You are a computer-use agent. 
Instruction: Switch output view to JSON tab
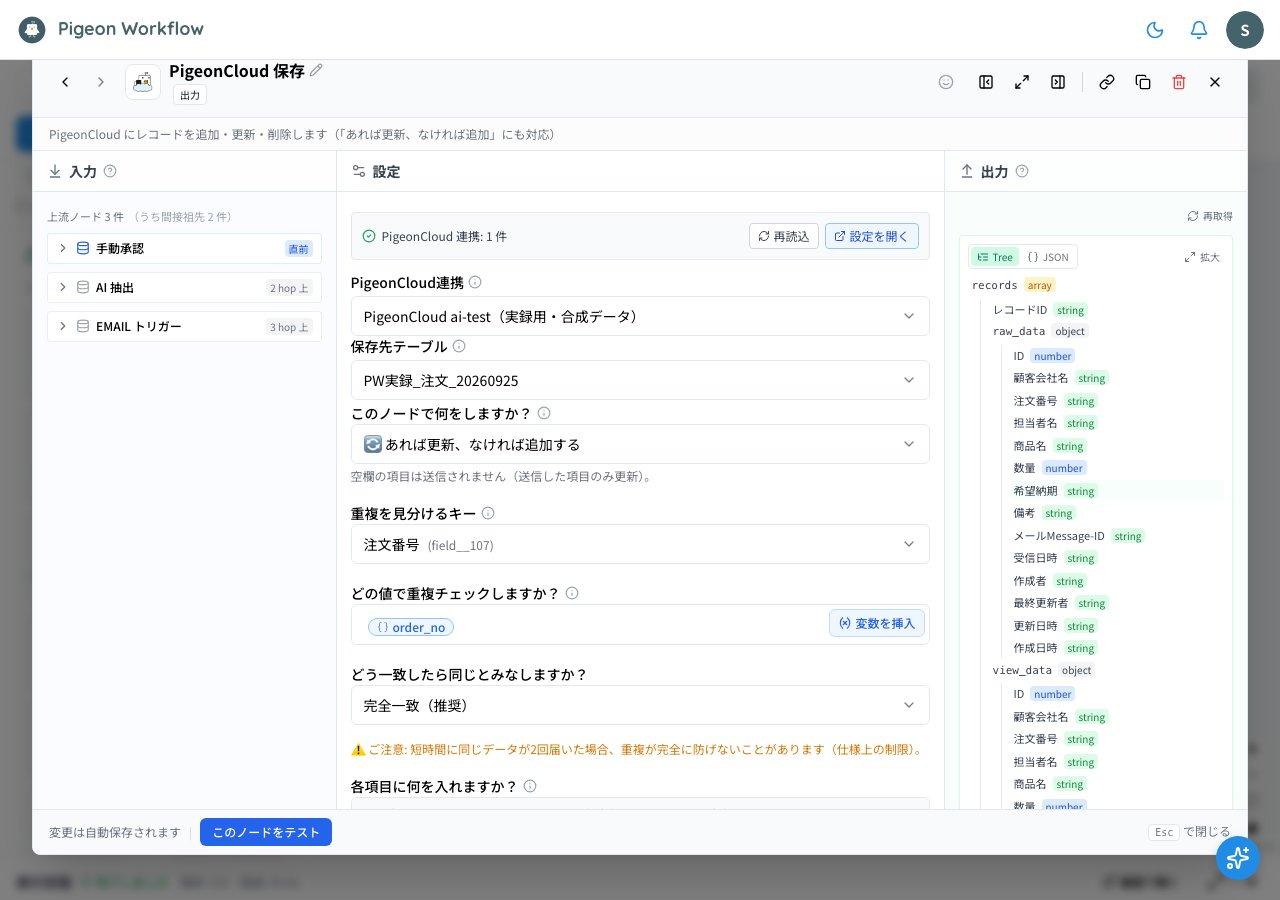coord(1048,257)
